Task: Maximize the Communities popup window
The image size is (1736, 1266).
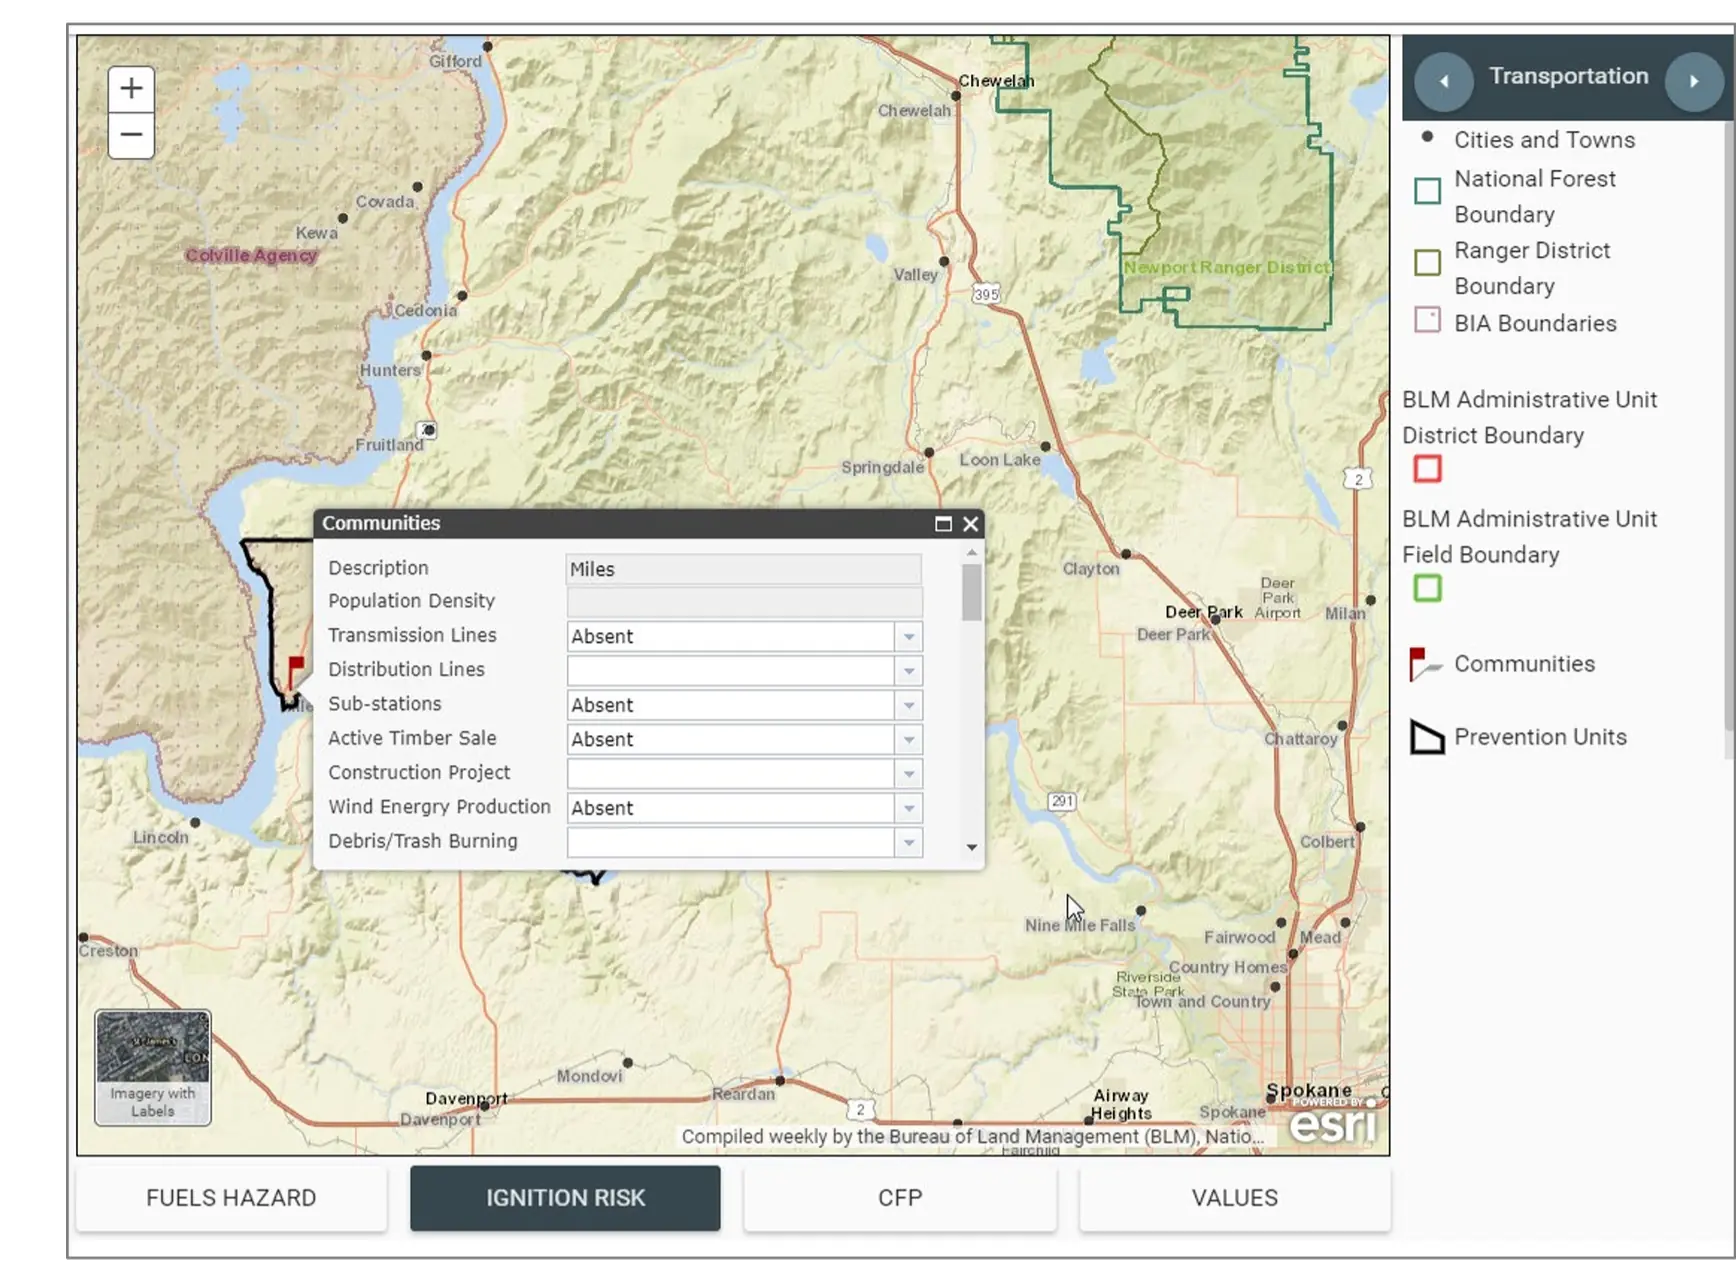Action: [941, 524]
